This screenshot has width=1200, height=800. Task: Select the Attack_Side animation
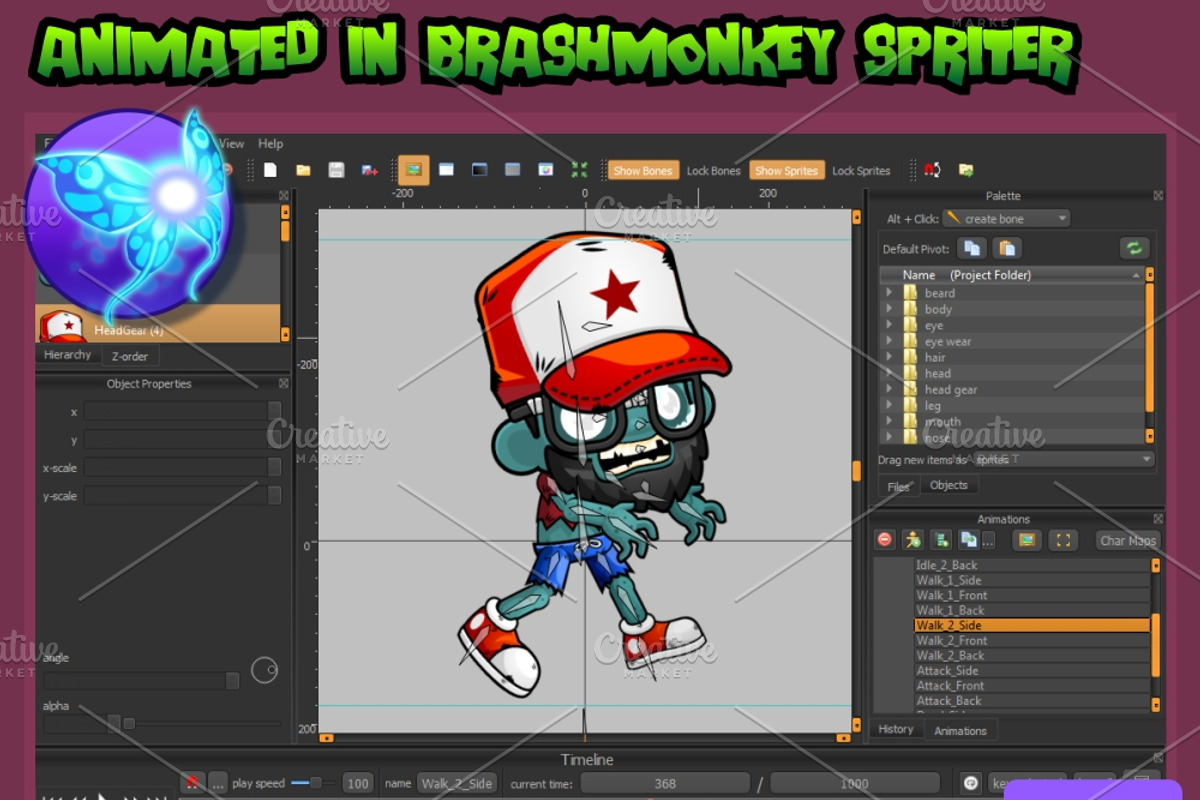coord(1032,670)
